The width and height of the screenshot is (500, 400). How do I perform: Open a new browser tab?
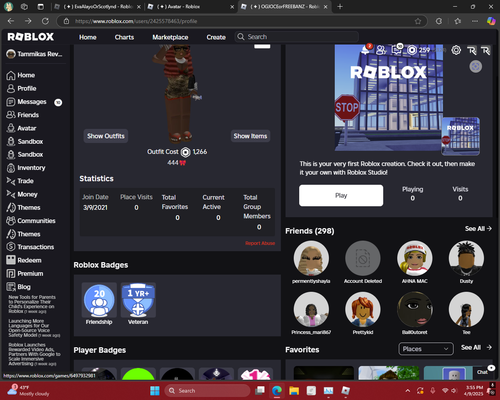[x=340, y=6]
